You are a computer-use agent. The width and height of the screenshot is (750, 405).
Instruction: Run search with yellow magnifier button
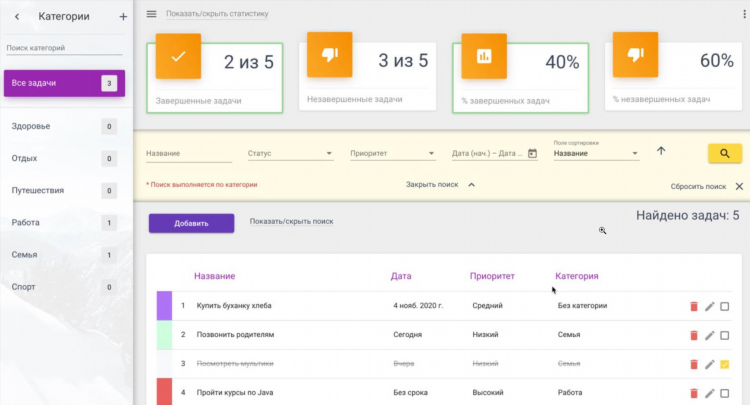coord(725,153)
